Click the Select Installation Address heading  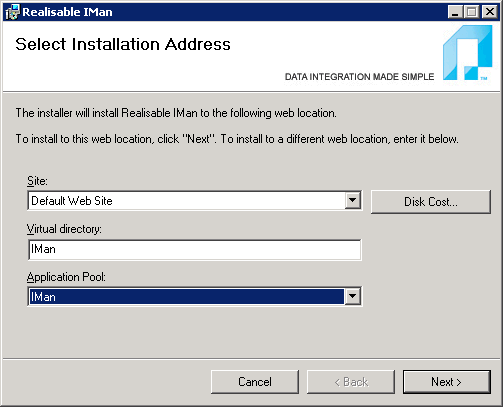(x=123, y=44)
